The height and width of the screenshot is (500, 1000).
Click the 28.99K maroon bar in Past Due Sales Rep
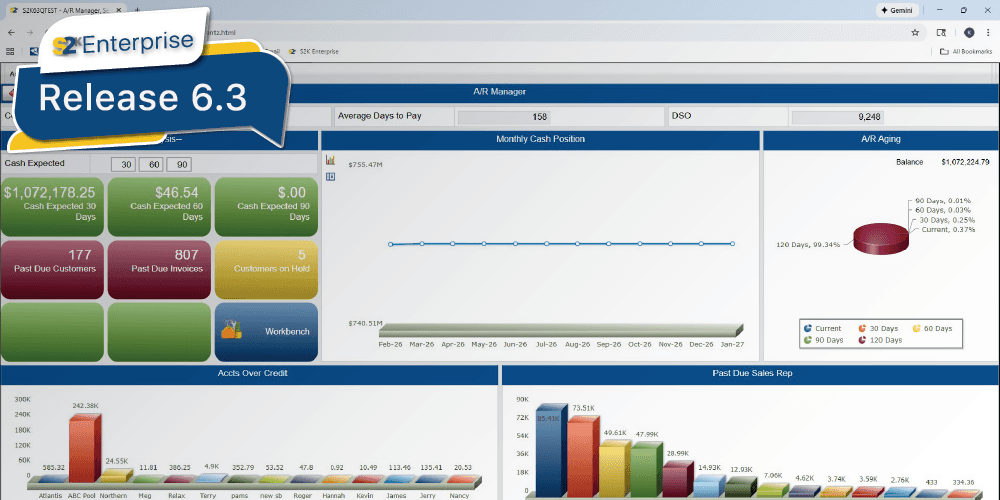pyautogui.click(x=677, y=479)
